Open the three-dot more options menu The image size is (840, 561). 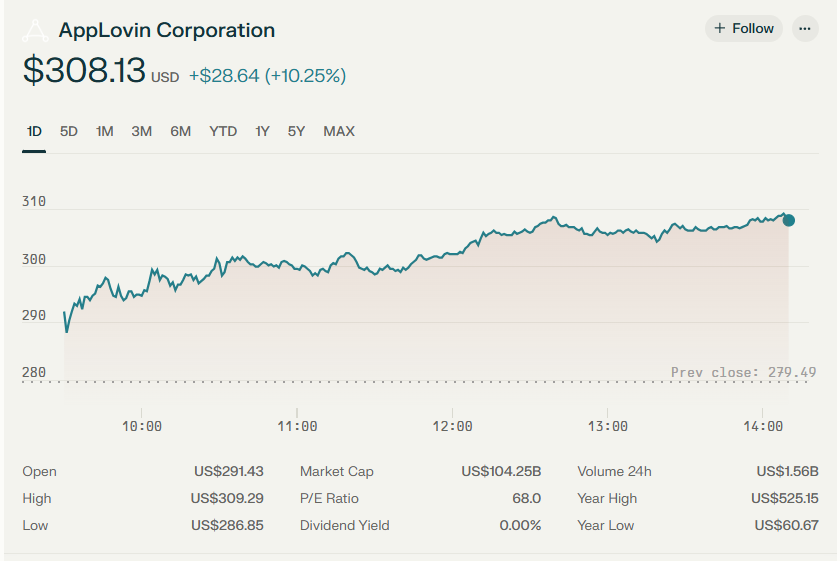pyautogui.click(x=805, y=29)
